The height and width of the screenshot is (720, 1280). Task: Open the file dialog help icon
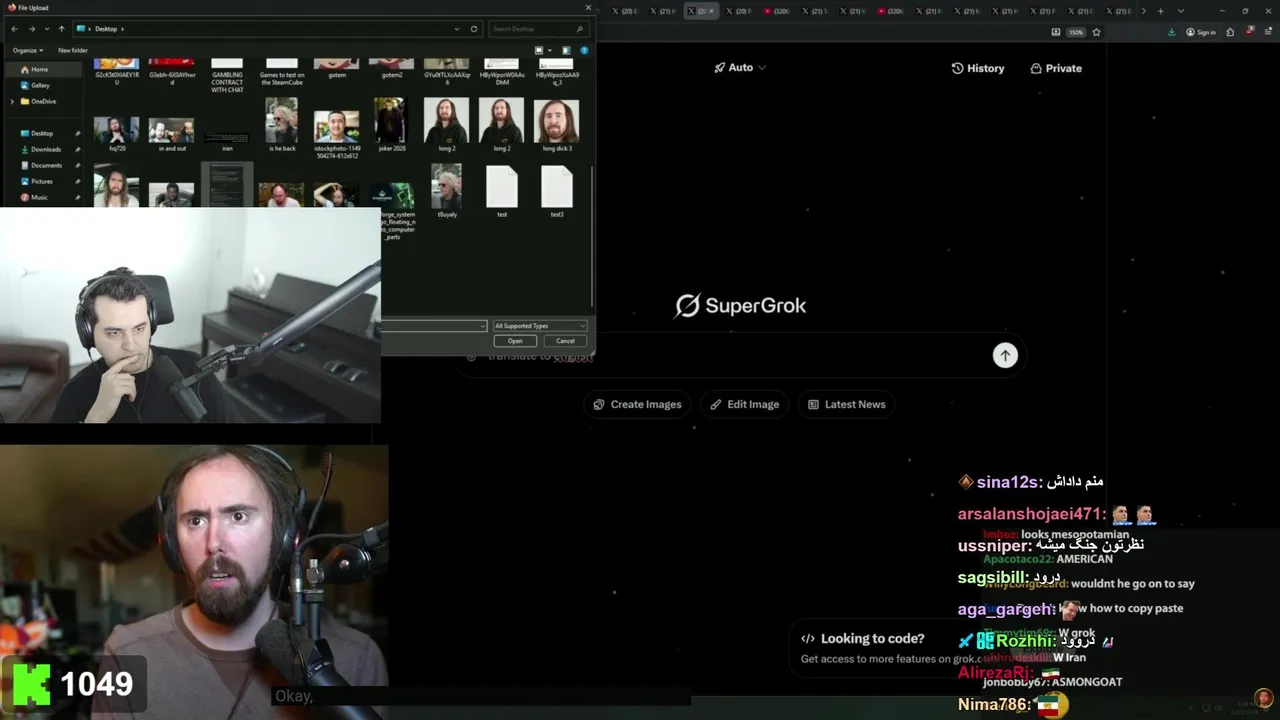(584, 50)
